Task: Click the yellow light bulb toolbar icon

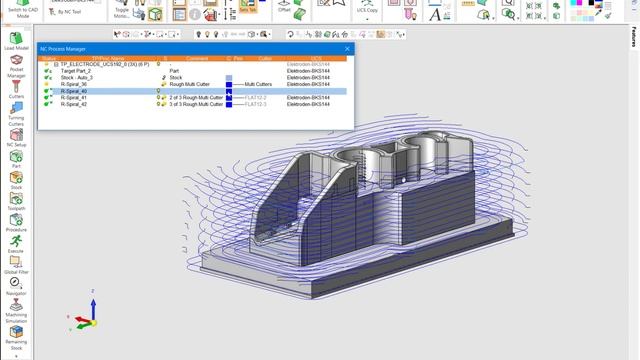Action: coord(207,34)
